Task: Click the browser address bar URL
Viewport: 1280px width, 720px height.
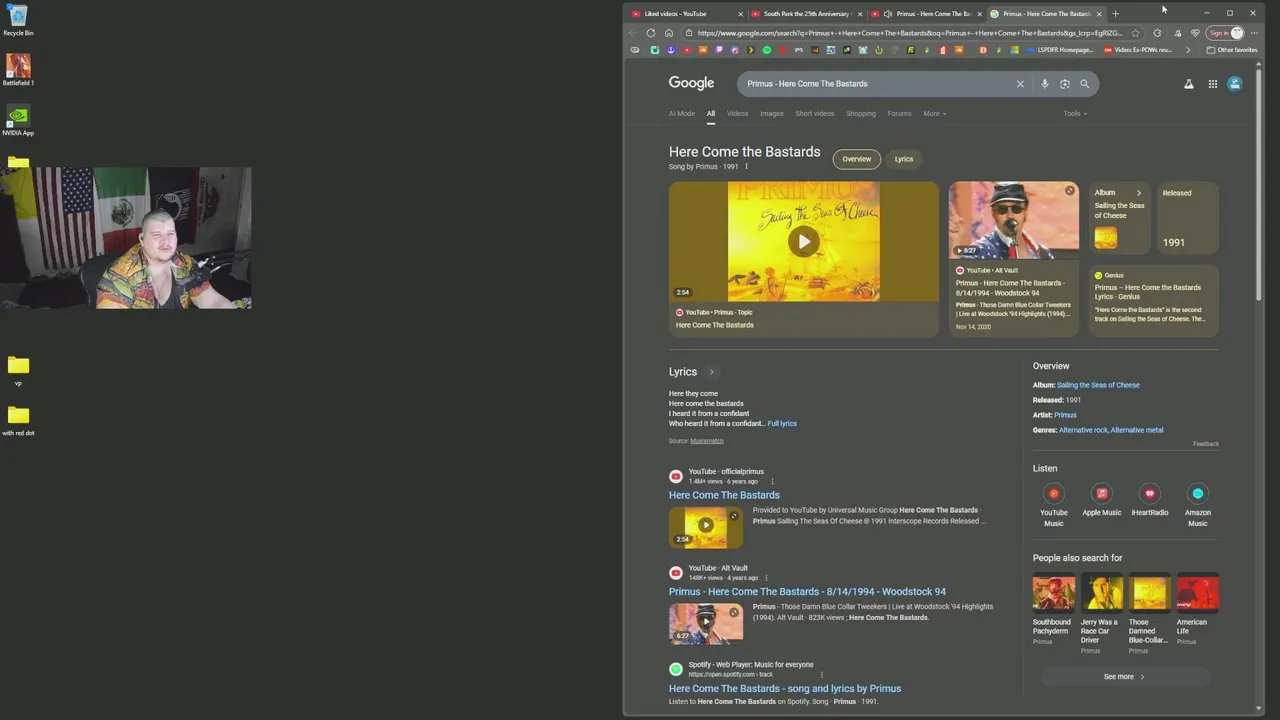Action: [910, 33]
